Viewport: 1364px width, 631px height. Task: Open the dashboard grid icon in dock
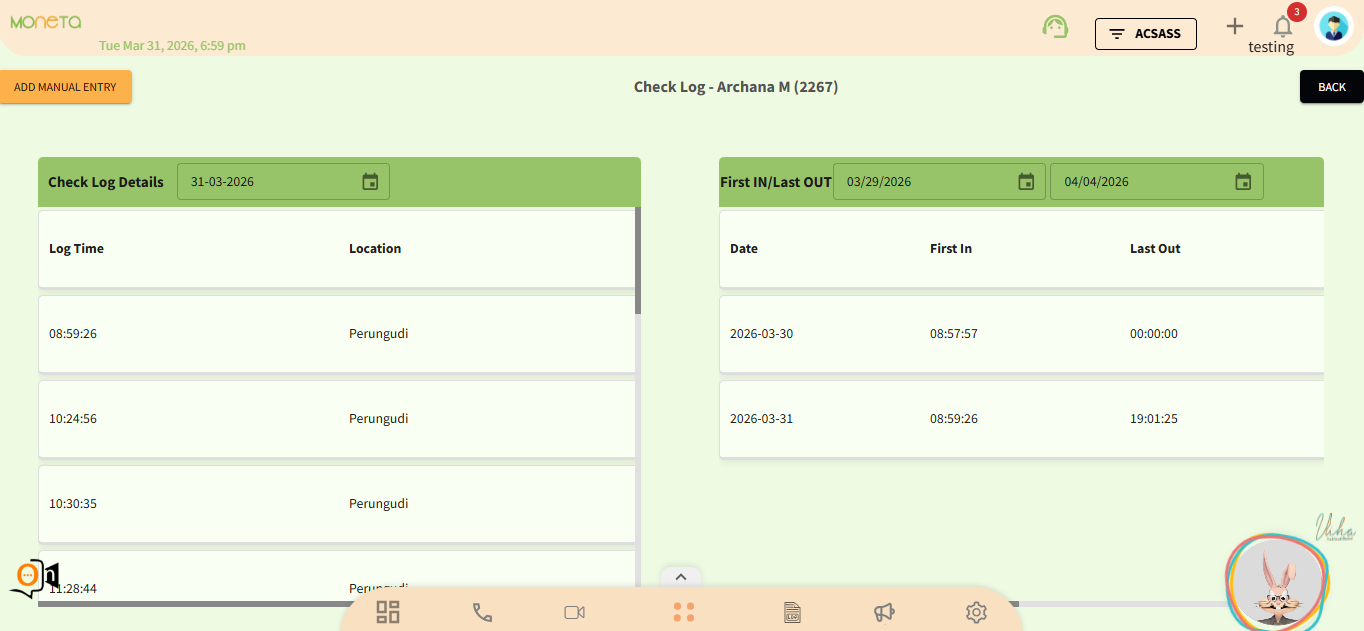388,612
